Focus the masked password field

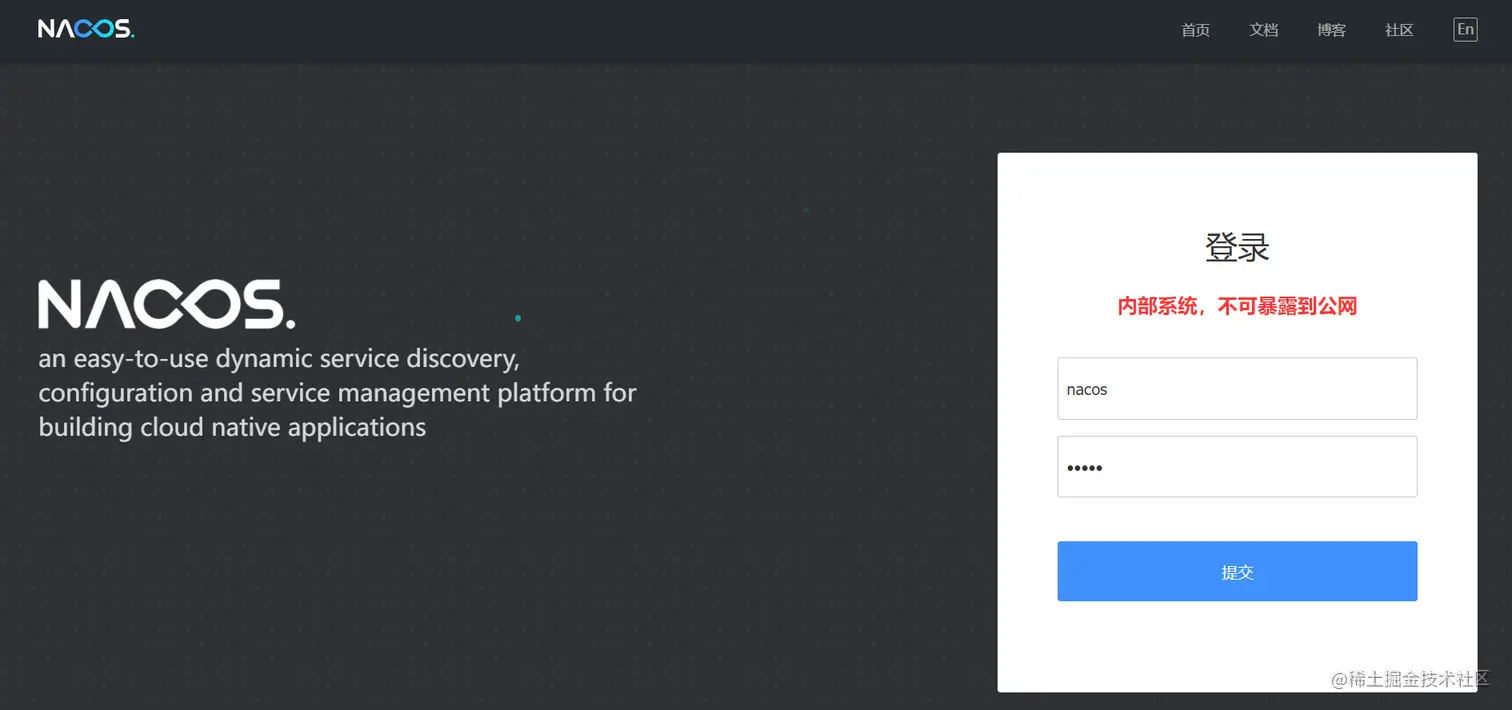point(1237,466)
